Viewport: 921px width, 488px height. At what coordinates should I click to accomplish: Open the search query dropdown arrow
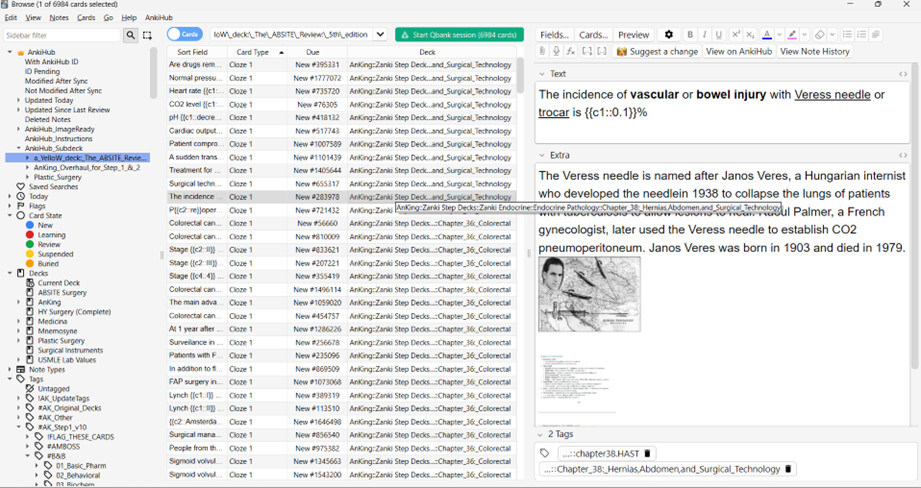click(381, 35)
